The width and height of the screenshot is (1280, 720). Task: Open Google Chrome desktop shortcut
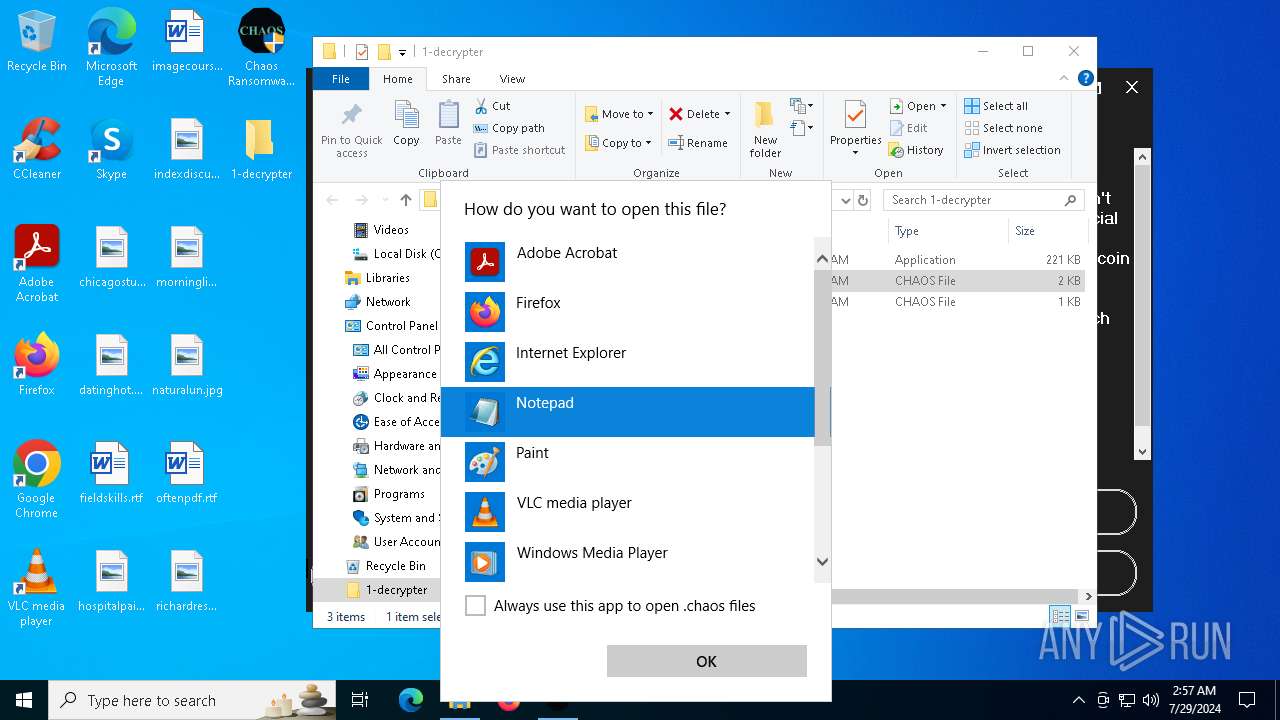pos(37,480)
